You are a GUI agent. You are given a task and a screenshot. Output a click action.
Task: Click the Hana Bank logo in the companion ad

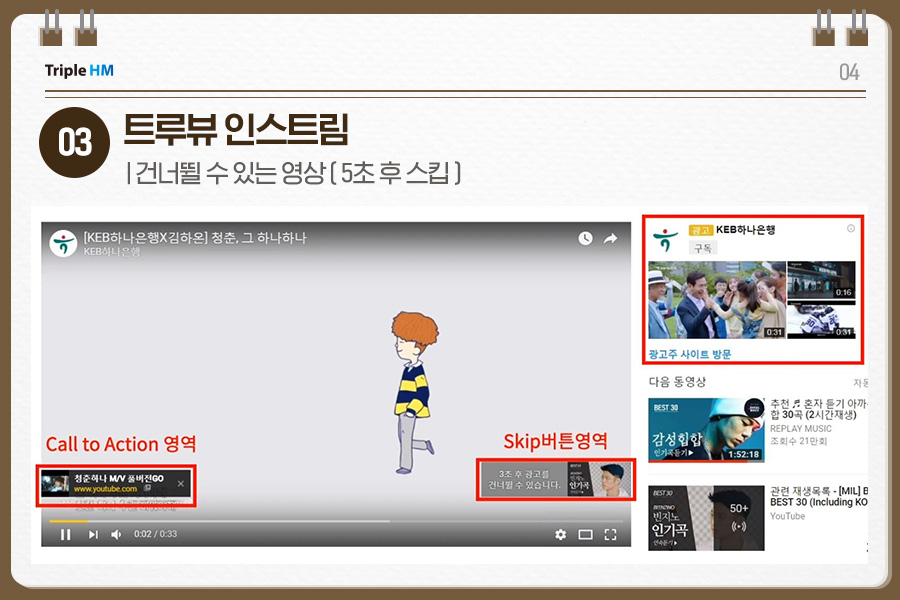click(x=665, y=238)
